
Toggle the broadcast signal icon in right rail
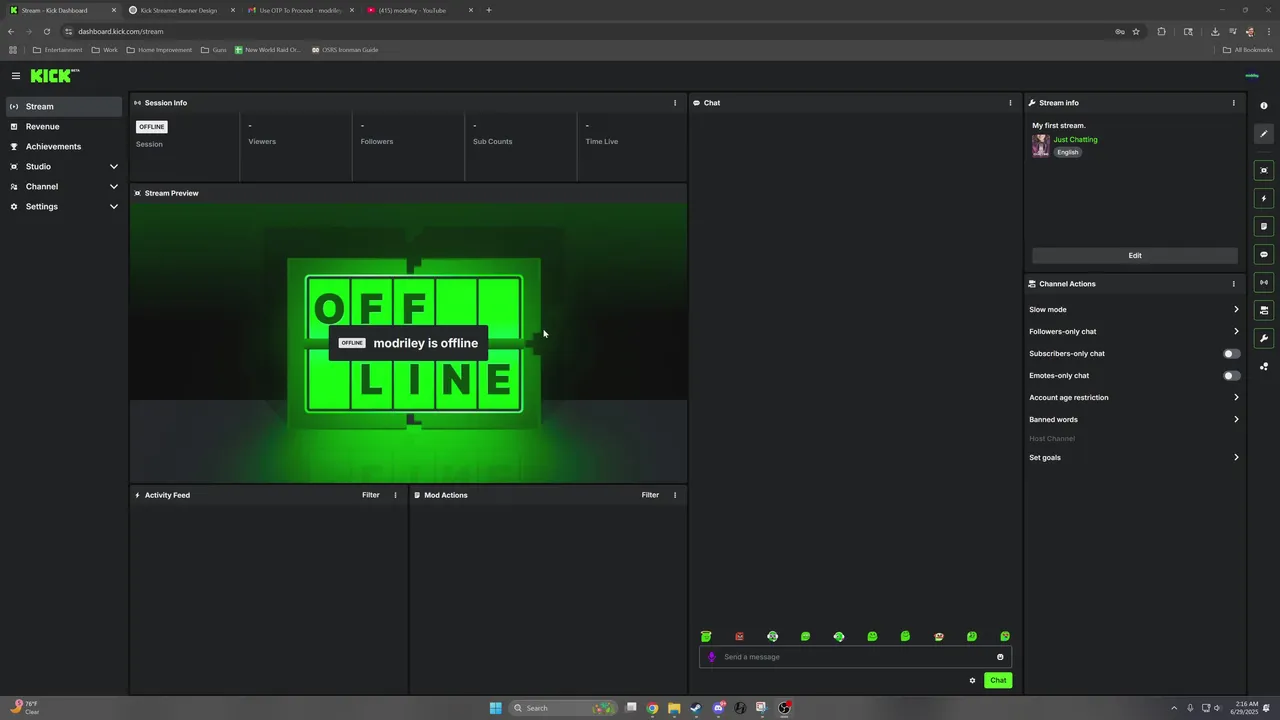point(1264,282)
